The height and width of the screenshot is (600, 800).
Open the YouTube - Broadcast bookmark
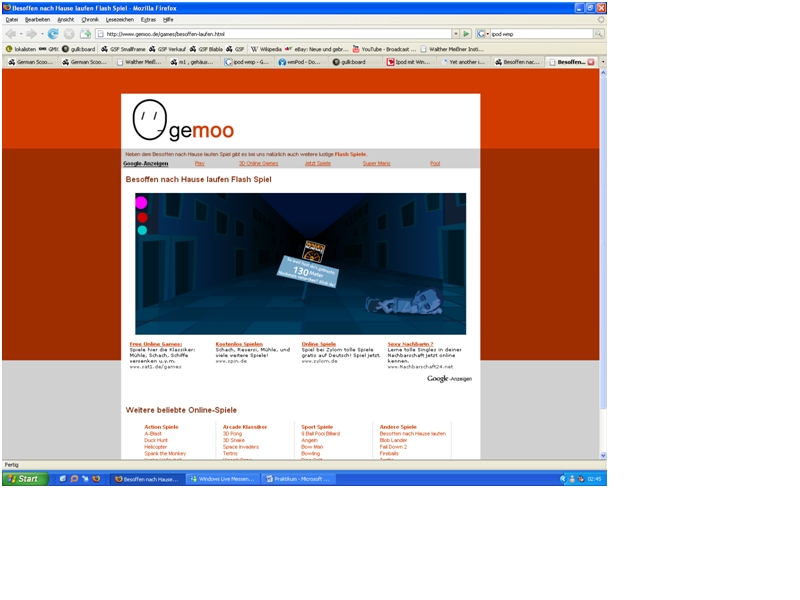coord(384,49)
